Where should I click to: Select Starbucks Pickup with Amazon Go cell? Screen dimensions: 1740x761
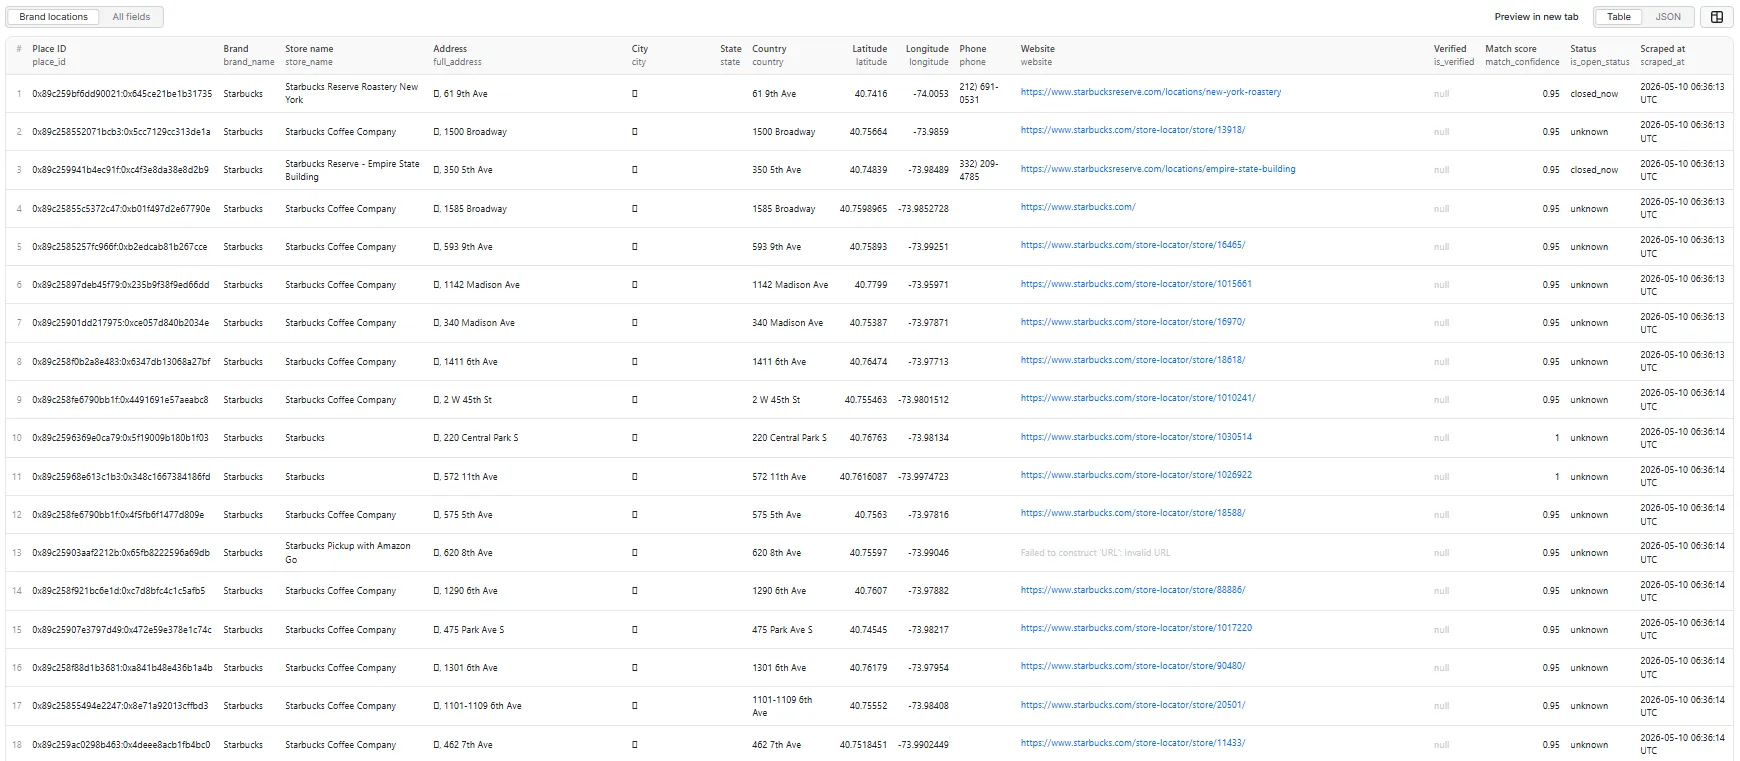(348, 553)
